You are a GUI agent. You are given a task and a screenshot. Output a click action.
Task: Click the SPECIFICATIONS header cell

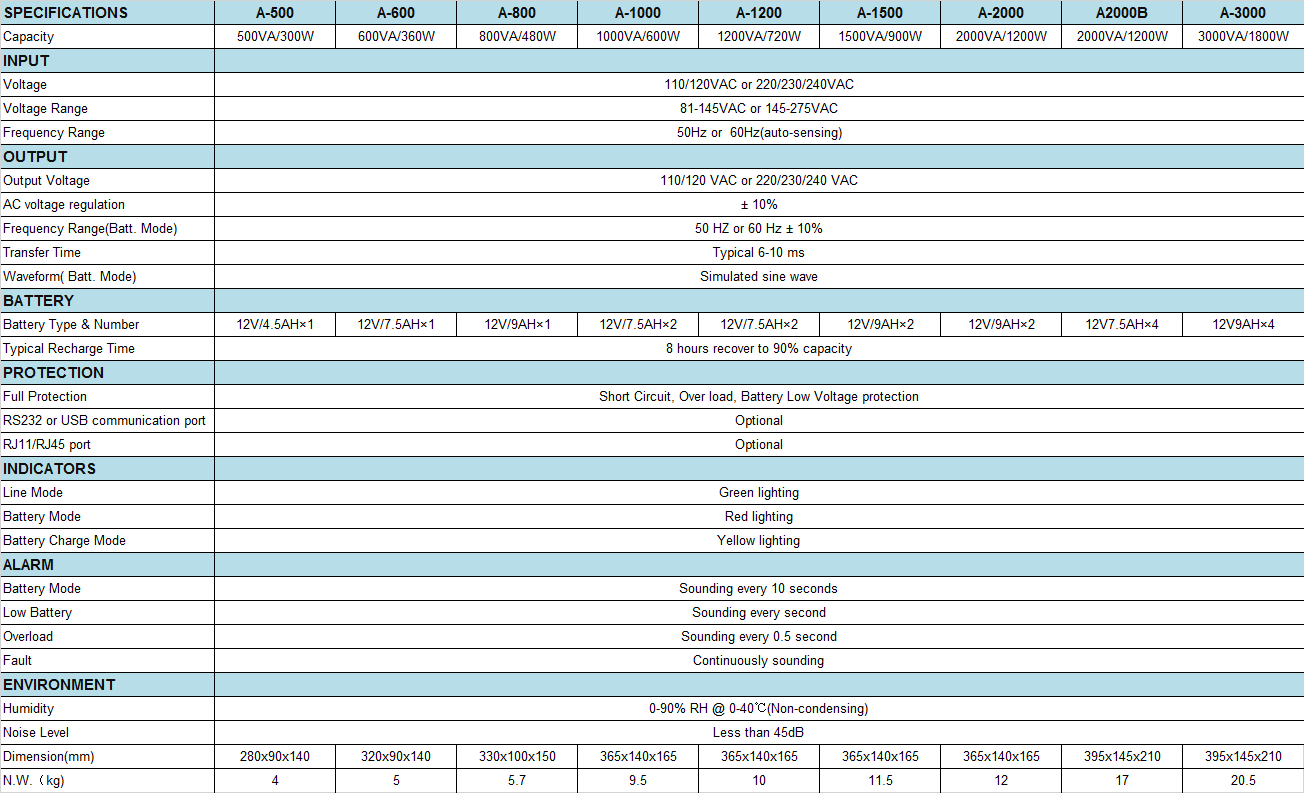107,13
